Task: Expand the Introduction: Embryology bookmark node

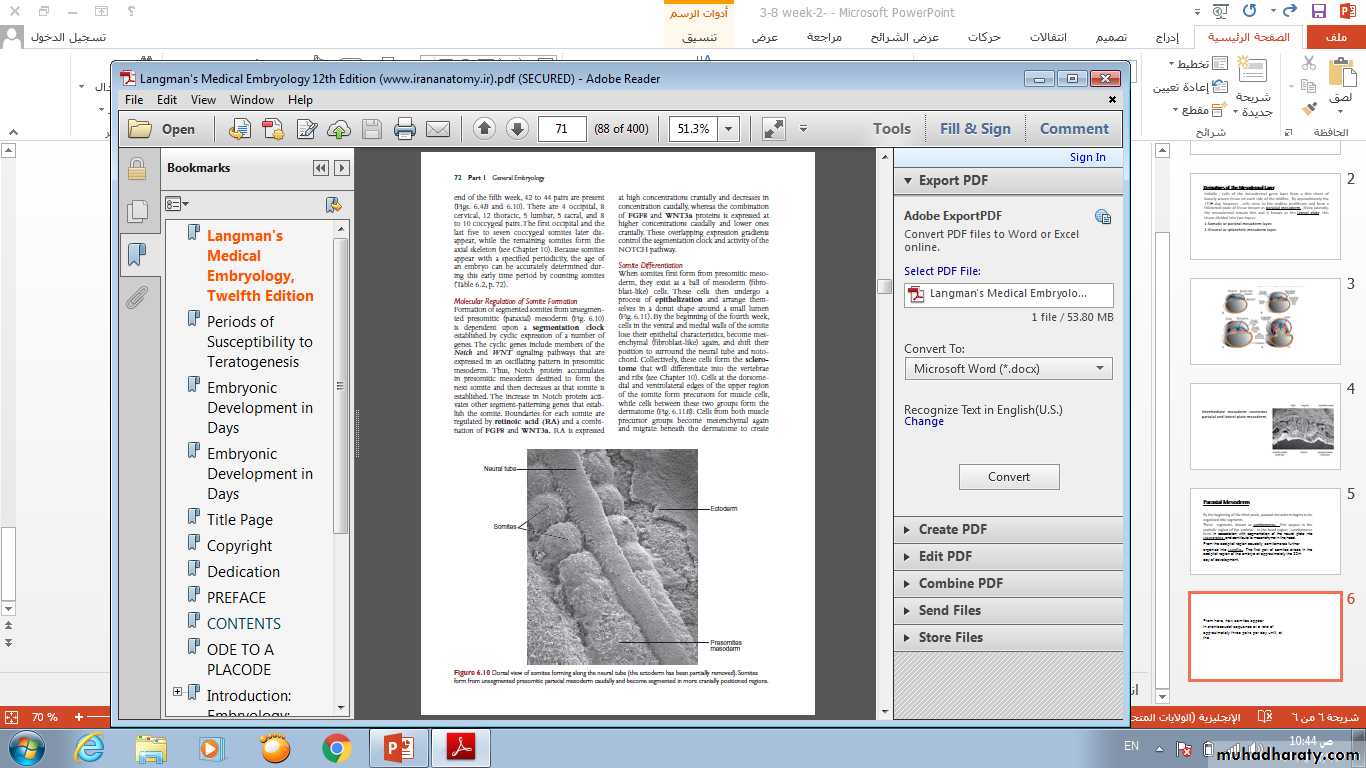Action: point(178,692)
